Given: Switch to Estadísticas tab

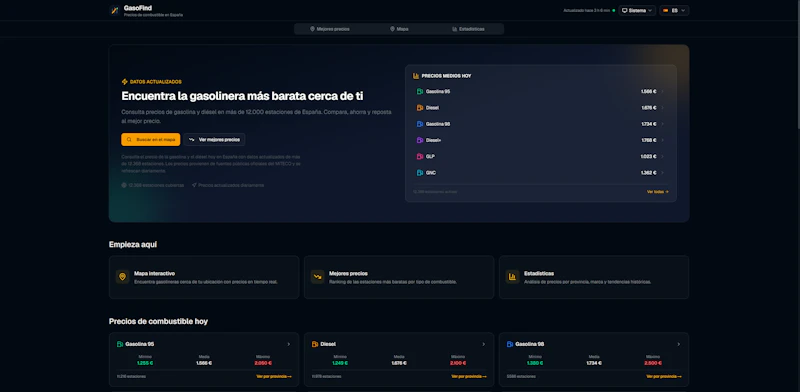Looking at the screenshot, I should pyautogui.click(x=468, y=29).
